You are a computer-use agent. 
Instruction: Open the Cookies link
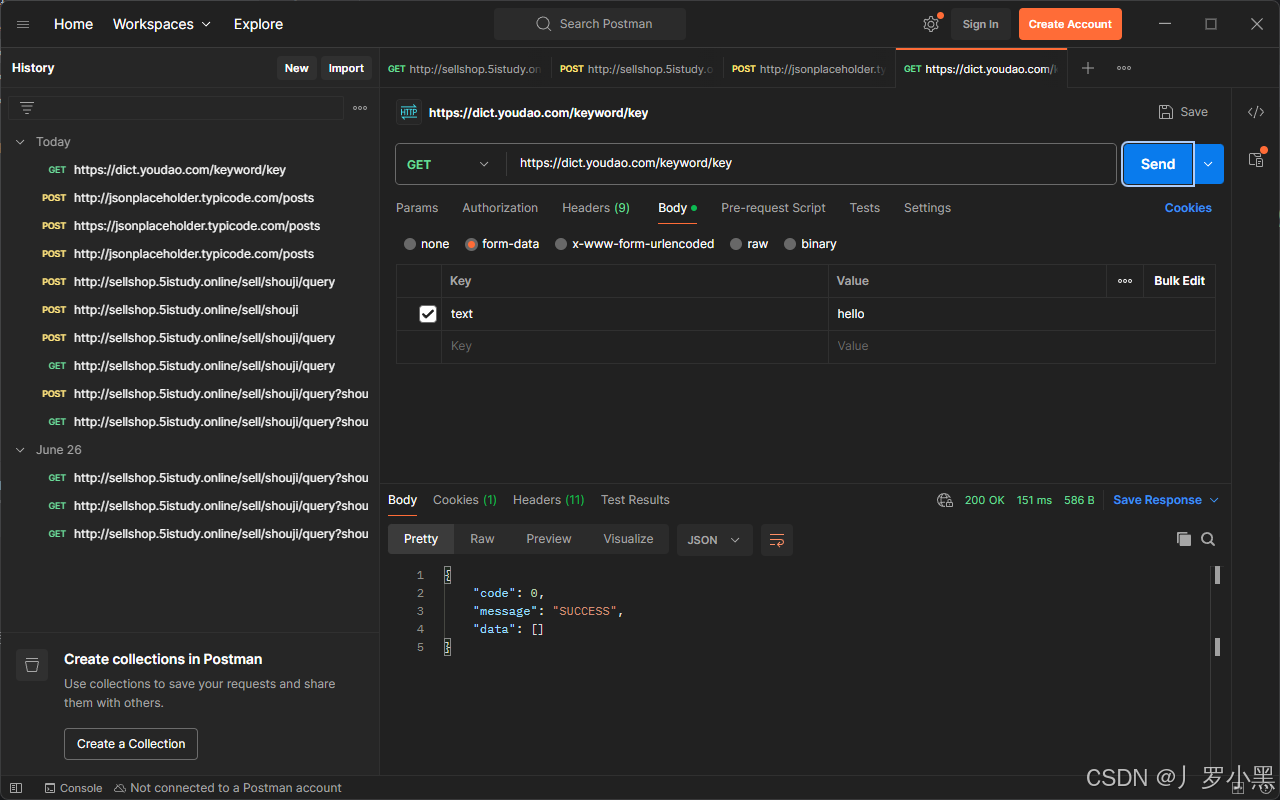coord(1188,208)
